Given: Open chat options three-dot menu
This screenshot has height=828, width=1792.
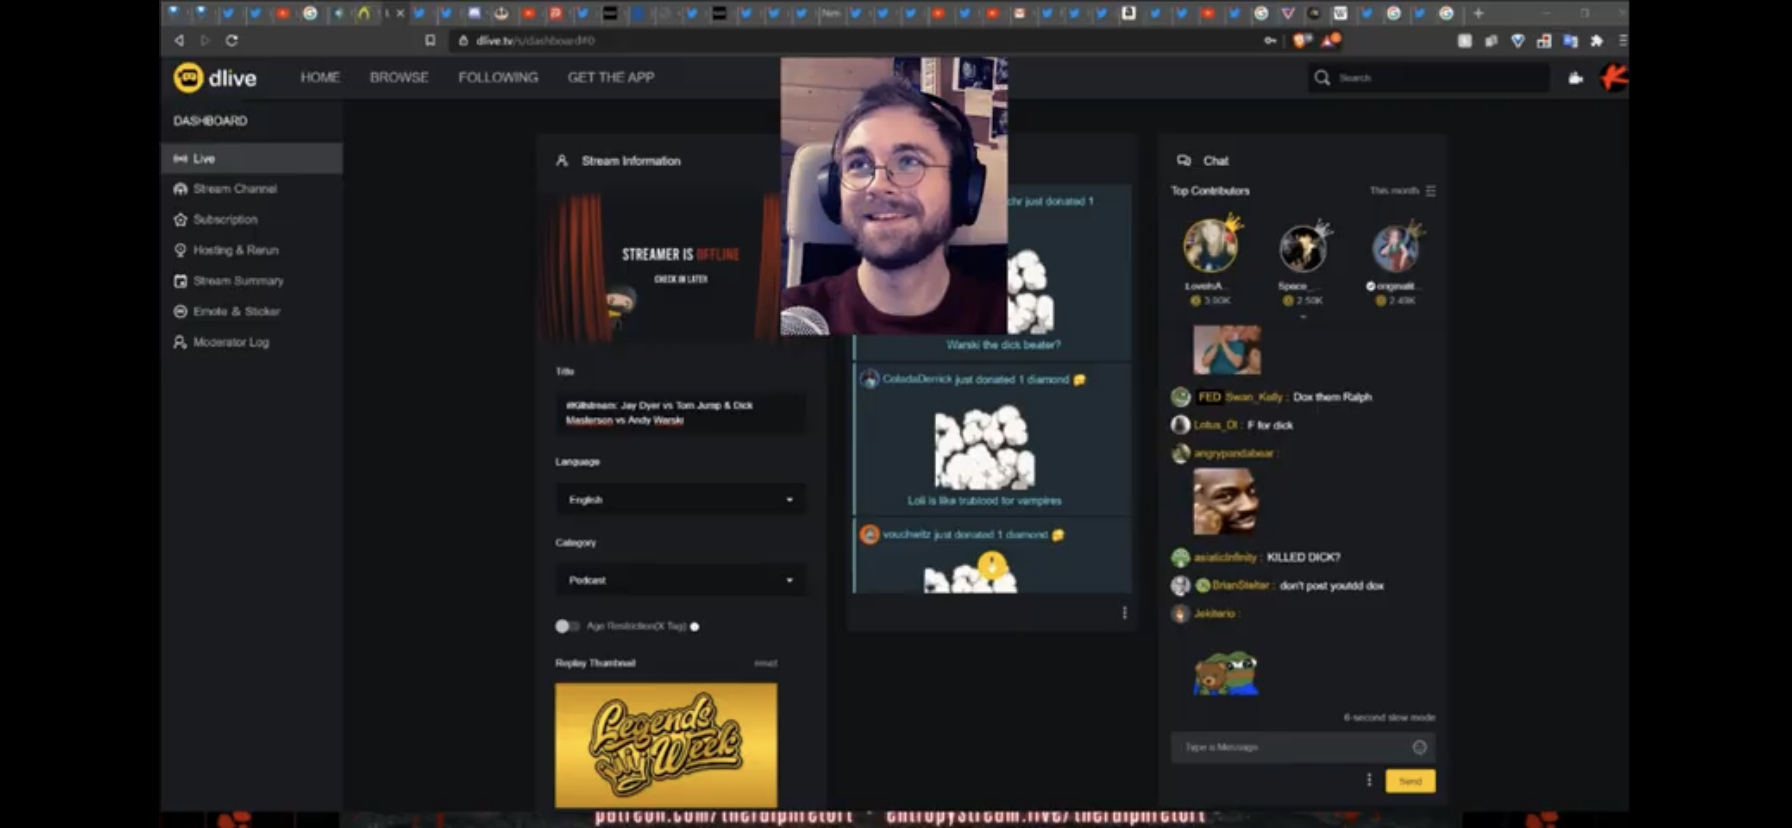Looking at the screenshot, I should coord(1369,780).
